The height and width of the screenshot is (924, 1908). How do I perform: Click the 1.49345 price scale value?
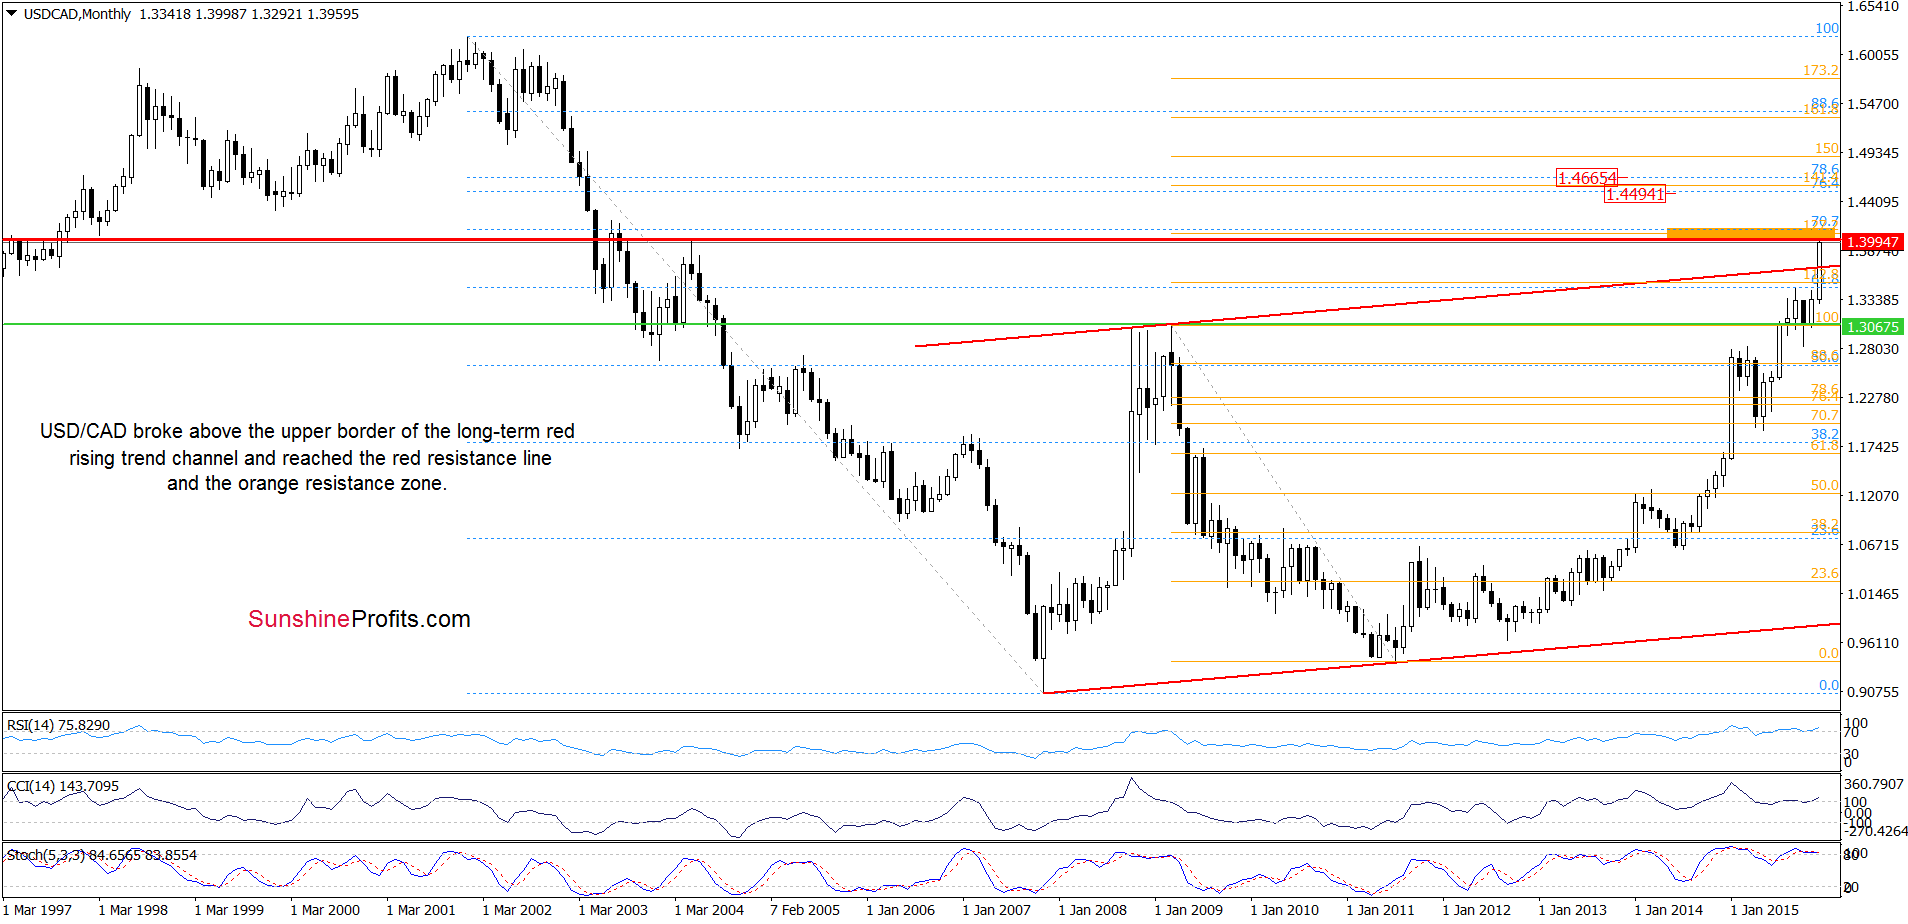tap(1872, 153)
